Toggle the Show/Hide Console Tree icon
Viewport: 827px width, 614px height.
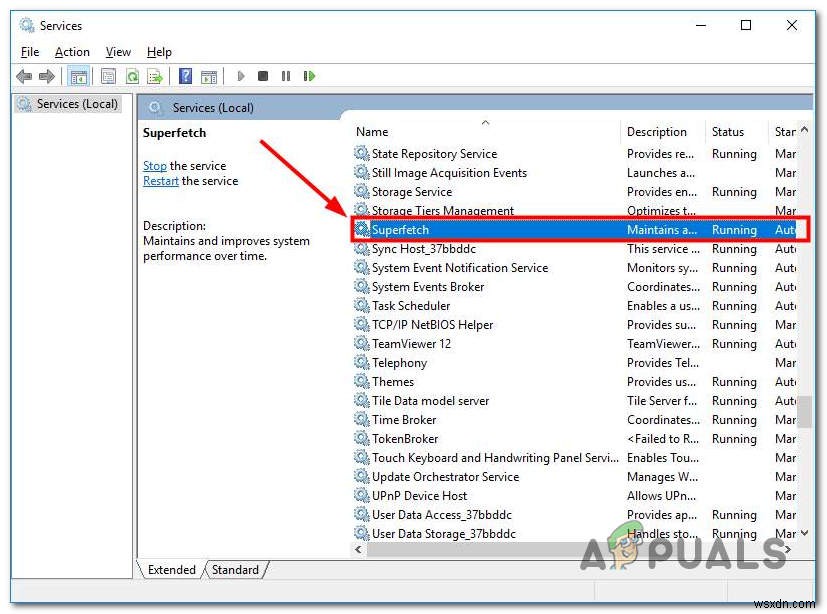tap(79, 76)
